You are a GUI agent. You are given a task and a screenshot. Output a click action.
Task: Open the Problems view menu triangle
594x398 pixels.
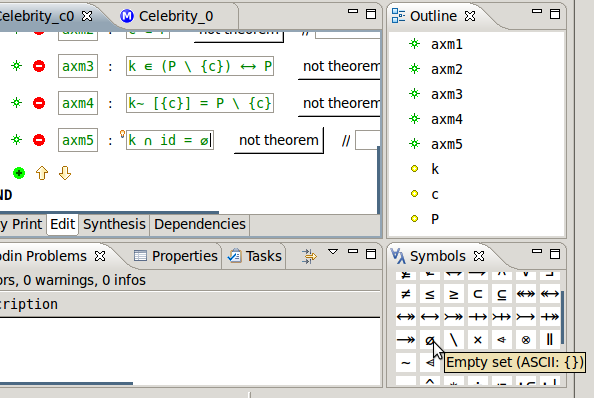coord(333,252)
